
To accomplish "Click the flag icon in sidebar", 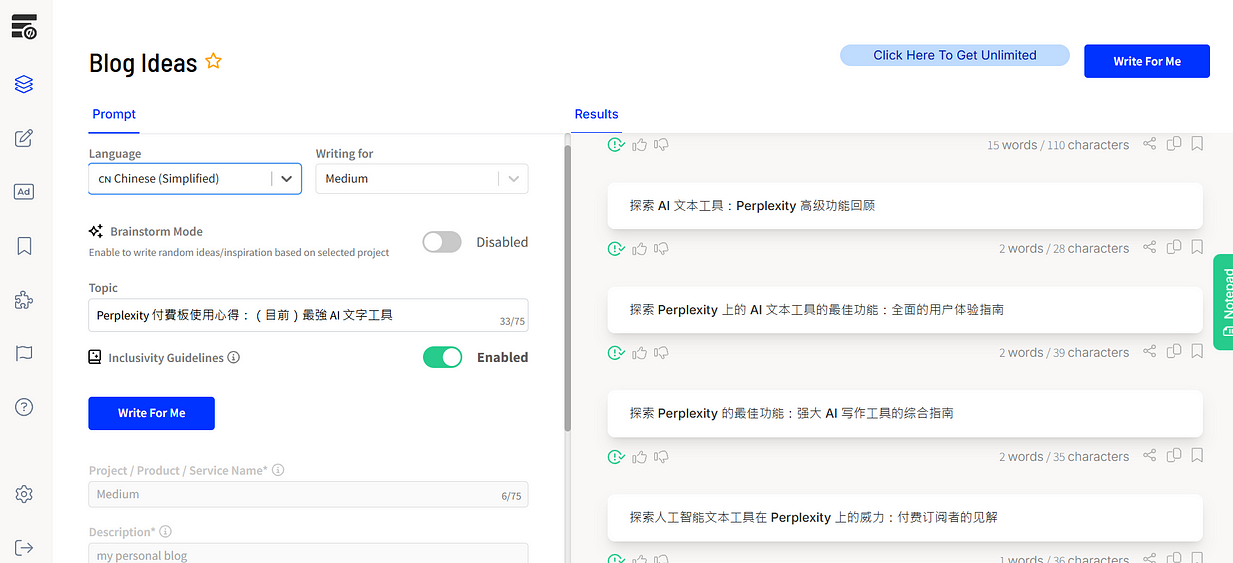I will coord(24,353).
